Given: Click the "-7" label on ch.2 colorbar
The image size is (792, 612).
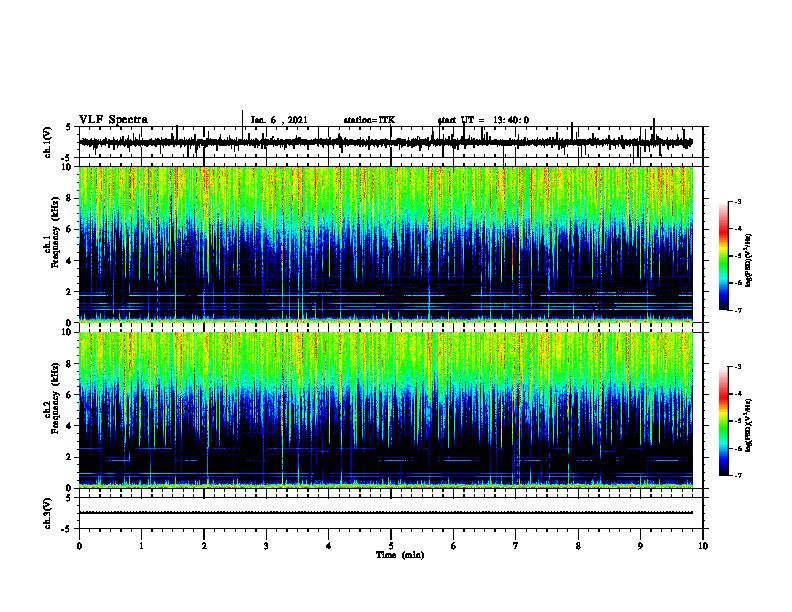Looking at the screenshot, I should (738, 476).
